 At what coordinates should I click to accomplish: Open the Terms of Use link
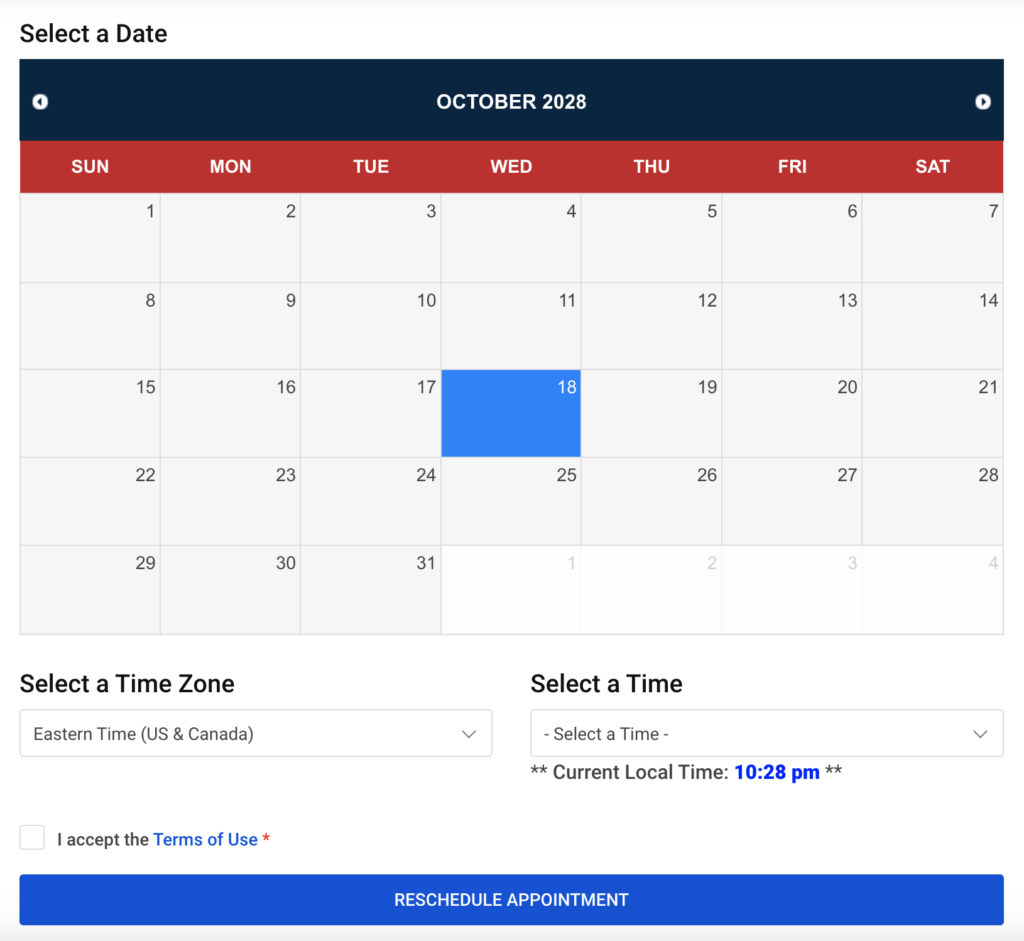pyautogui.click(x=205, y=840)
